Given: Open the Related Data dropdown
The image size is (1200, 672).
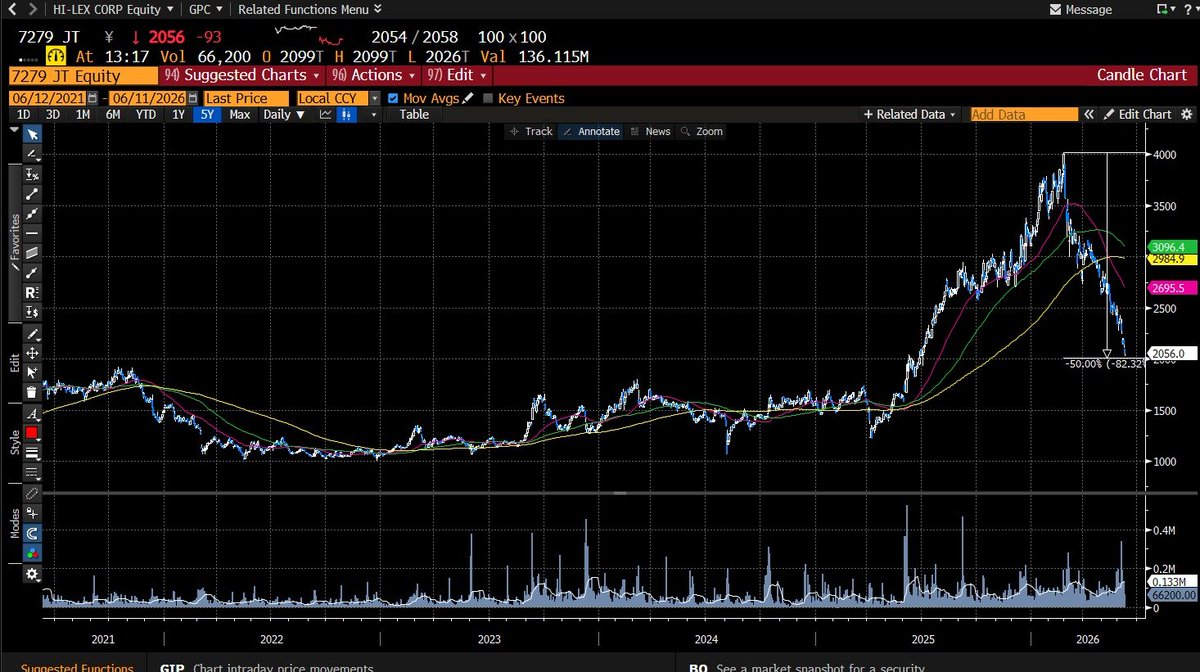Looking at the screenshot, I should [910, 114].
